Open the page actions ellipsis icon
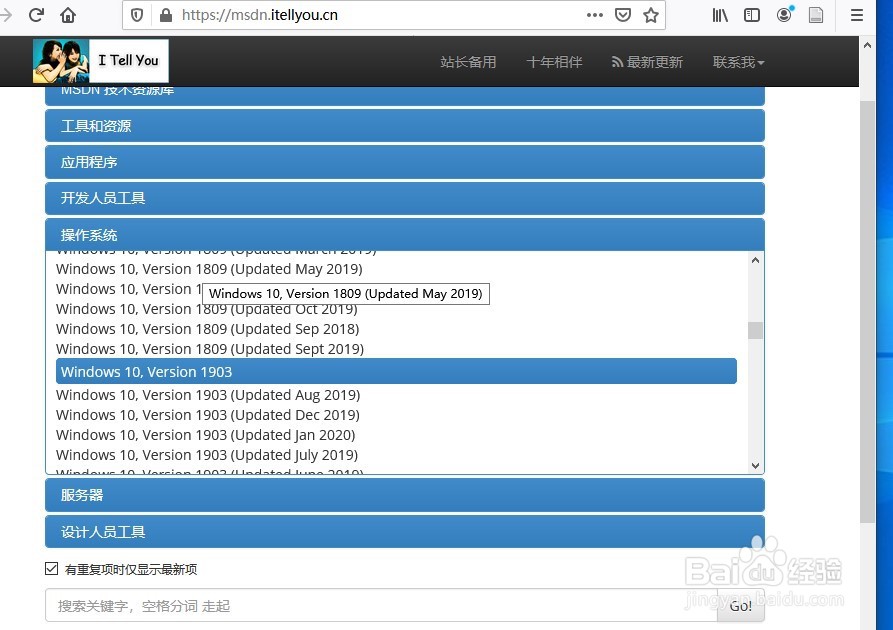This screenshot has width=893, height=630. pyautogui.click(x=594, y=15)
